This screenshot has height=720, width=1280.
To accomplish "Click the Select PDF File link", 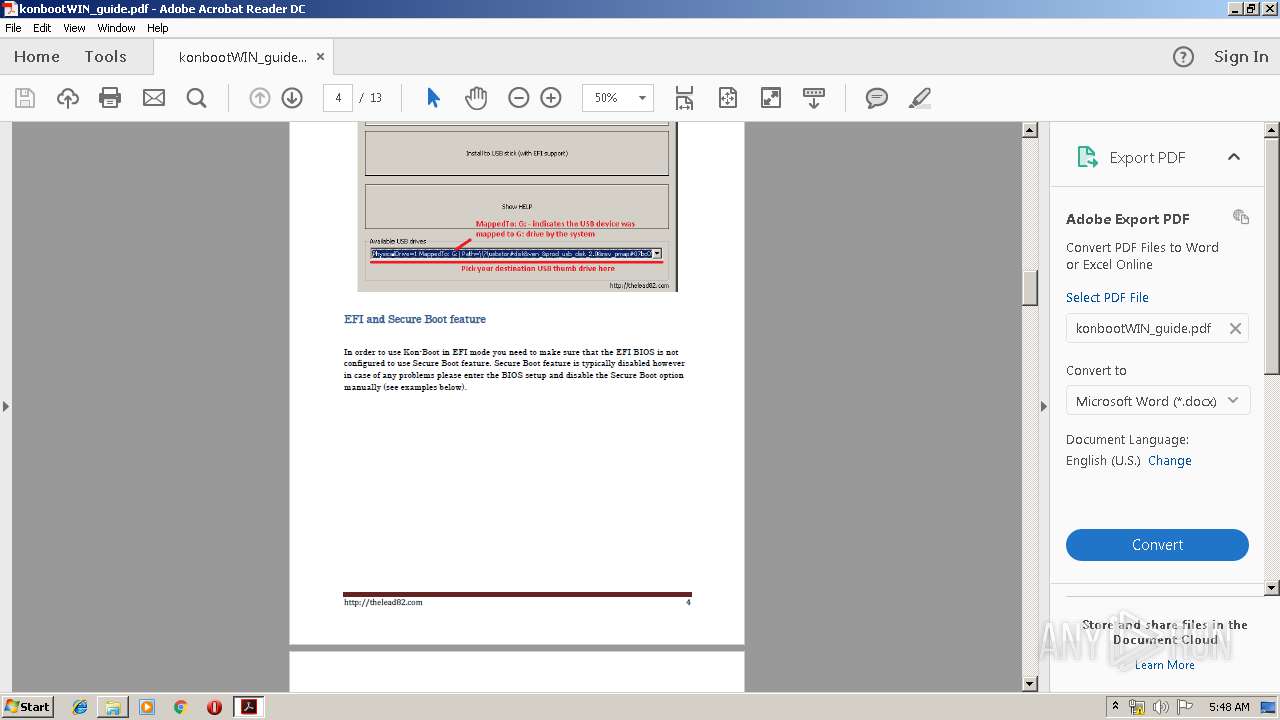I will coord(1107,297).
